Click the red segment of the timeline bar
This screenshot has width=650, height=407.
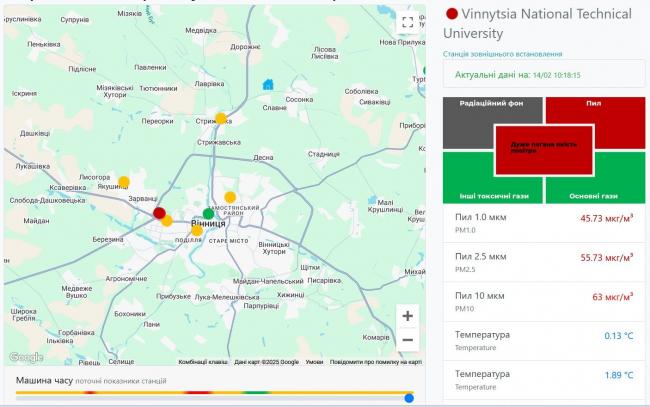pos(198,392)
